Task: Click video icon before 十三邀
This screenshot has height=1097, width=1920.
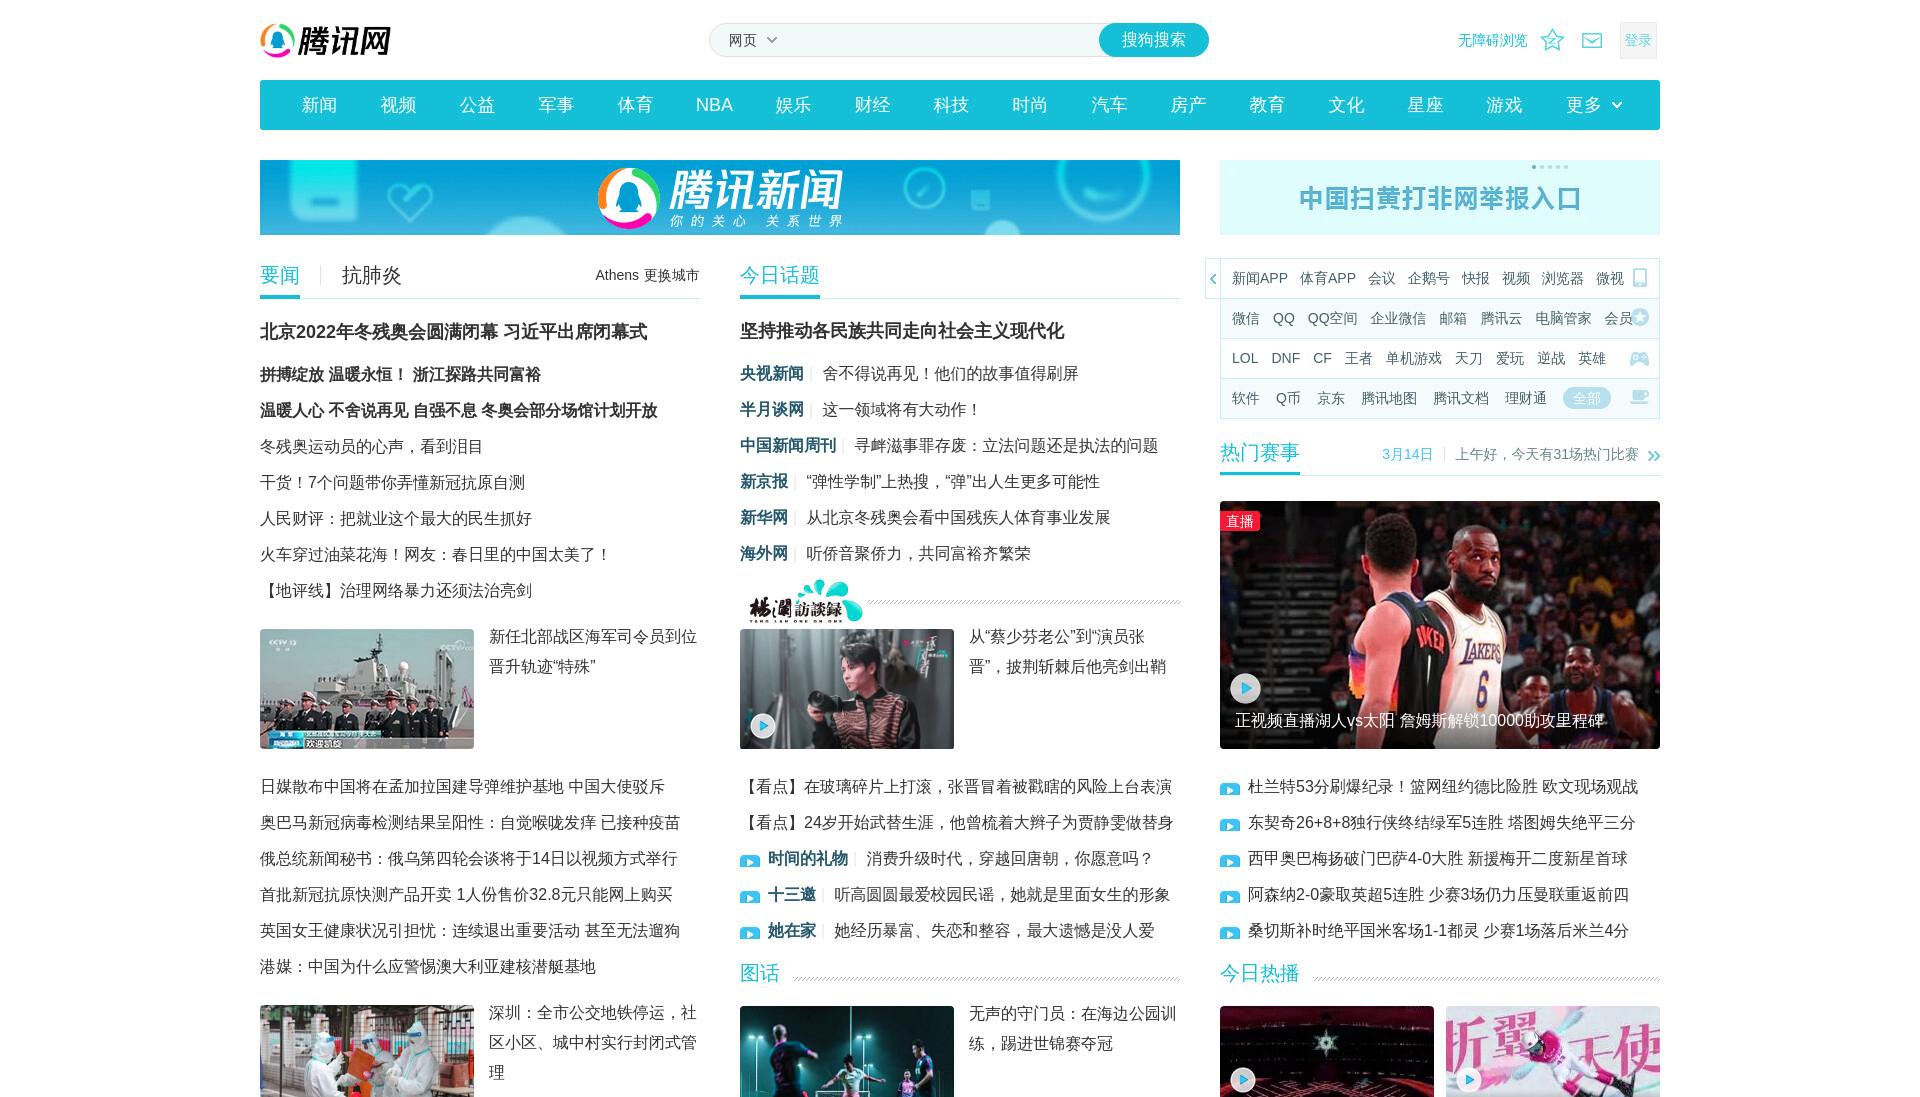Action: 750,897
